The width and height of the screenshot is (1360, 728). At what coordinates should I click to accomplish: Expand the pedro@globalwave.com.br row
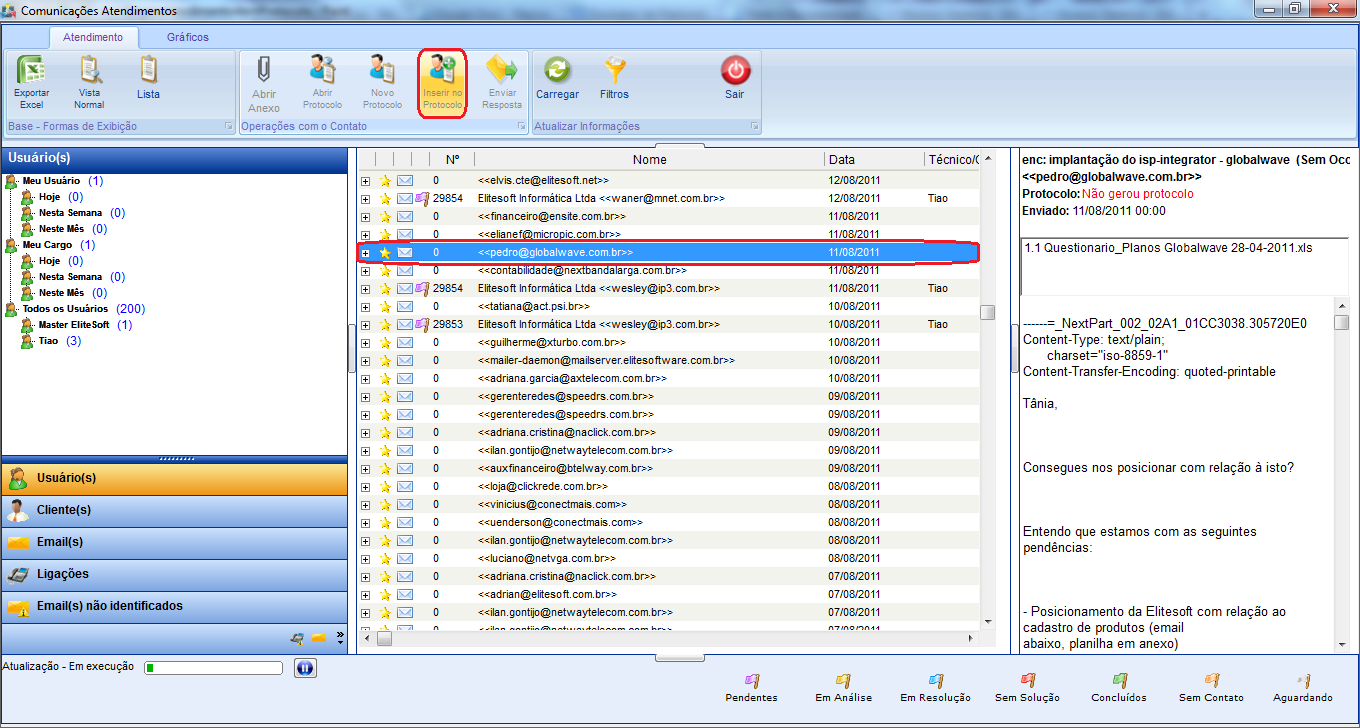pyautogui.click(x=365, y=253)
